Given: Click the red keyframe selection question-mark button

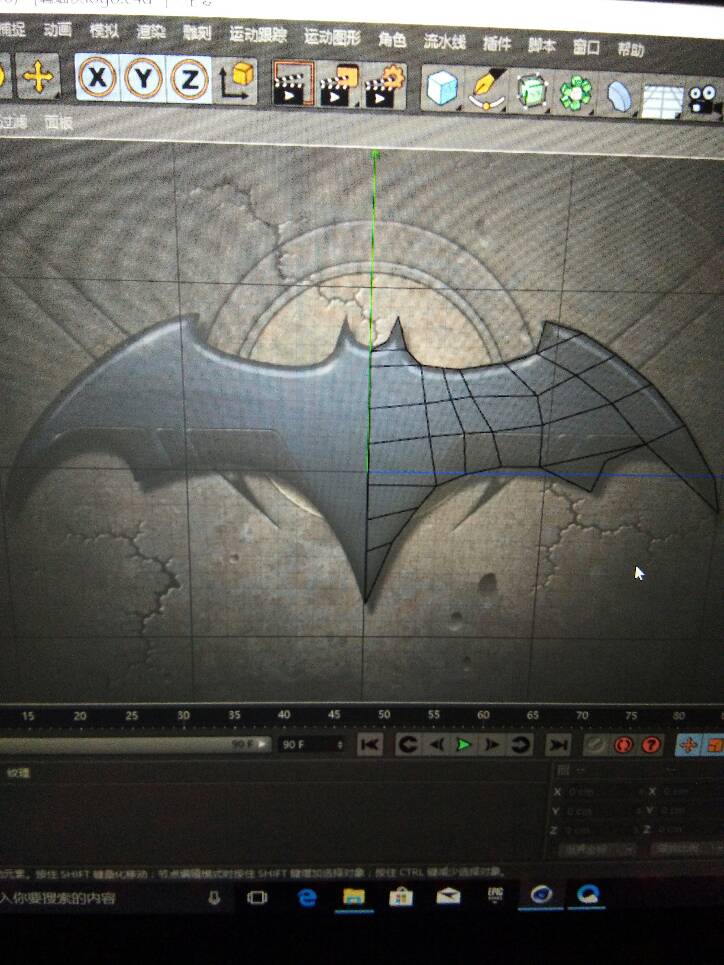Looking at the screenshot, I should tap(651, 745).
